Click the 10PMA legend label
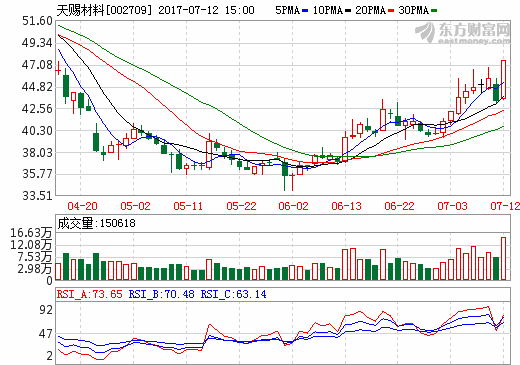The image size is (520, 365). coord(328,10)
